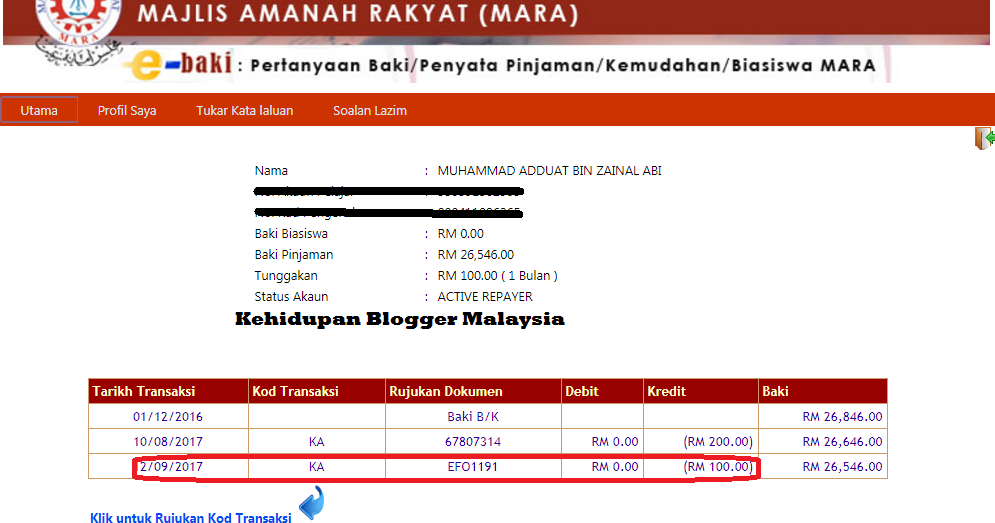The height and width of the screenshot is (523, 995).
Task: Click the name MUHAMMAD ADDUAT BIN ZAINAL ABI
Action: [550, 170]
